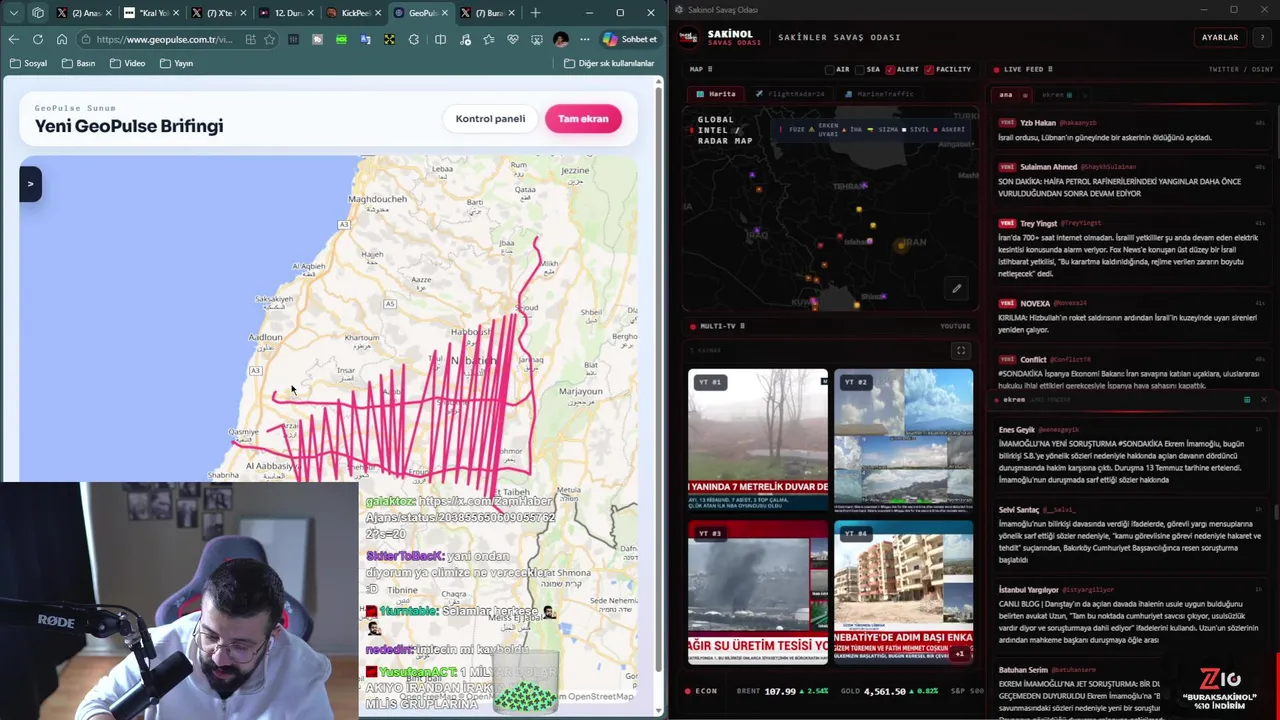Open AYARLAR in Sakinol window
The image size is (1280, 720).
coord(1220,37)
